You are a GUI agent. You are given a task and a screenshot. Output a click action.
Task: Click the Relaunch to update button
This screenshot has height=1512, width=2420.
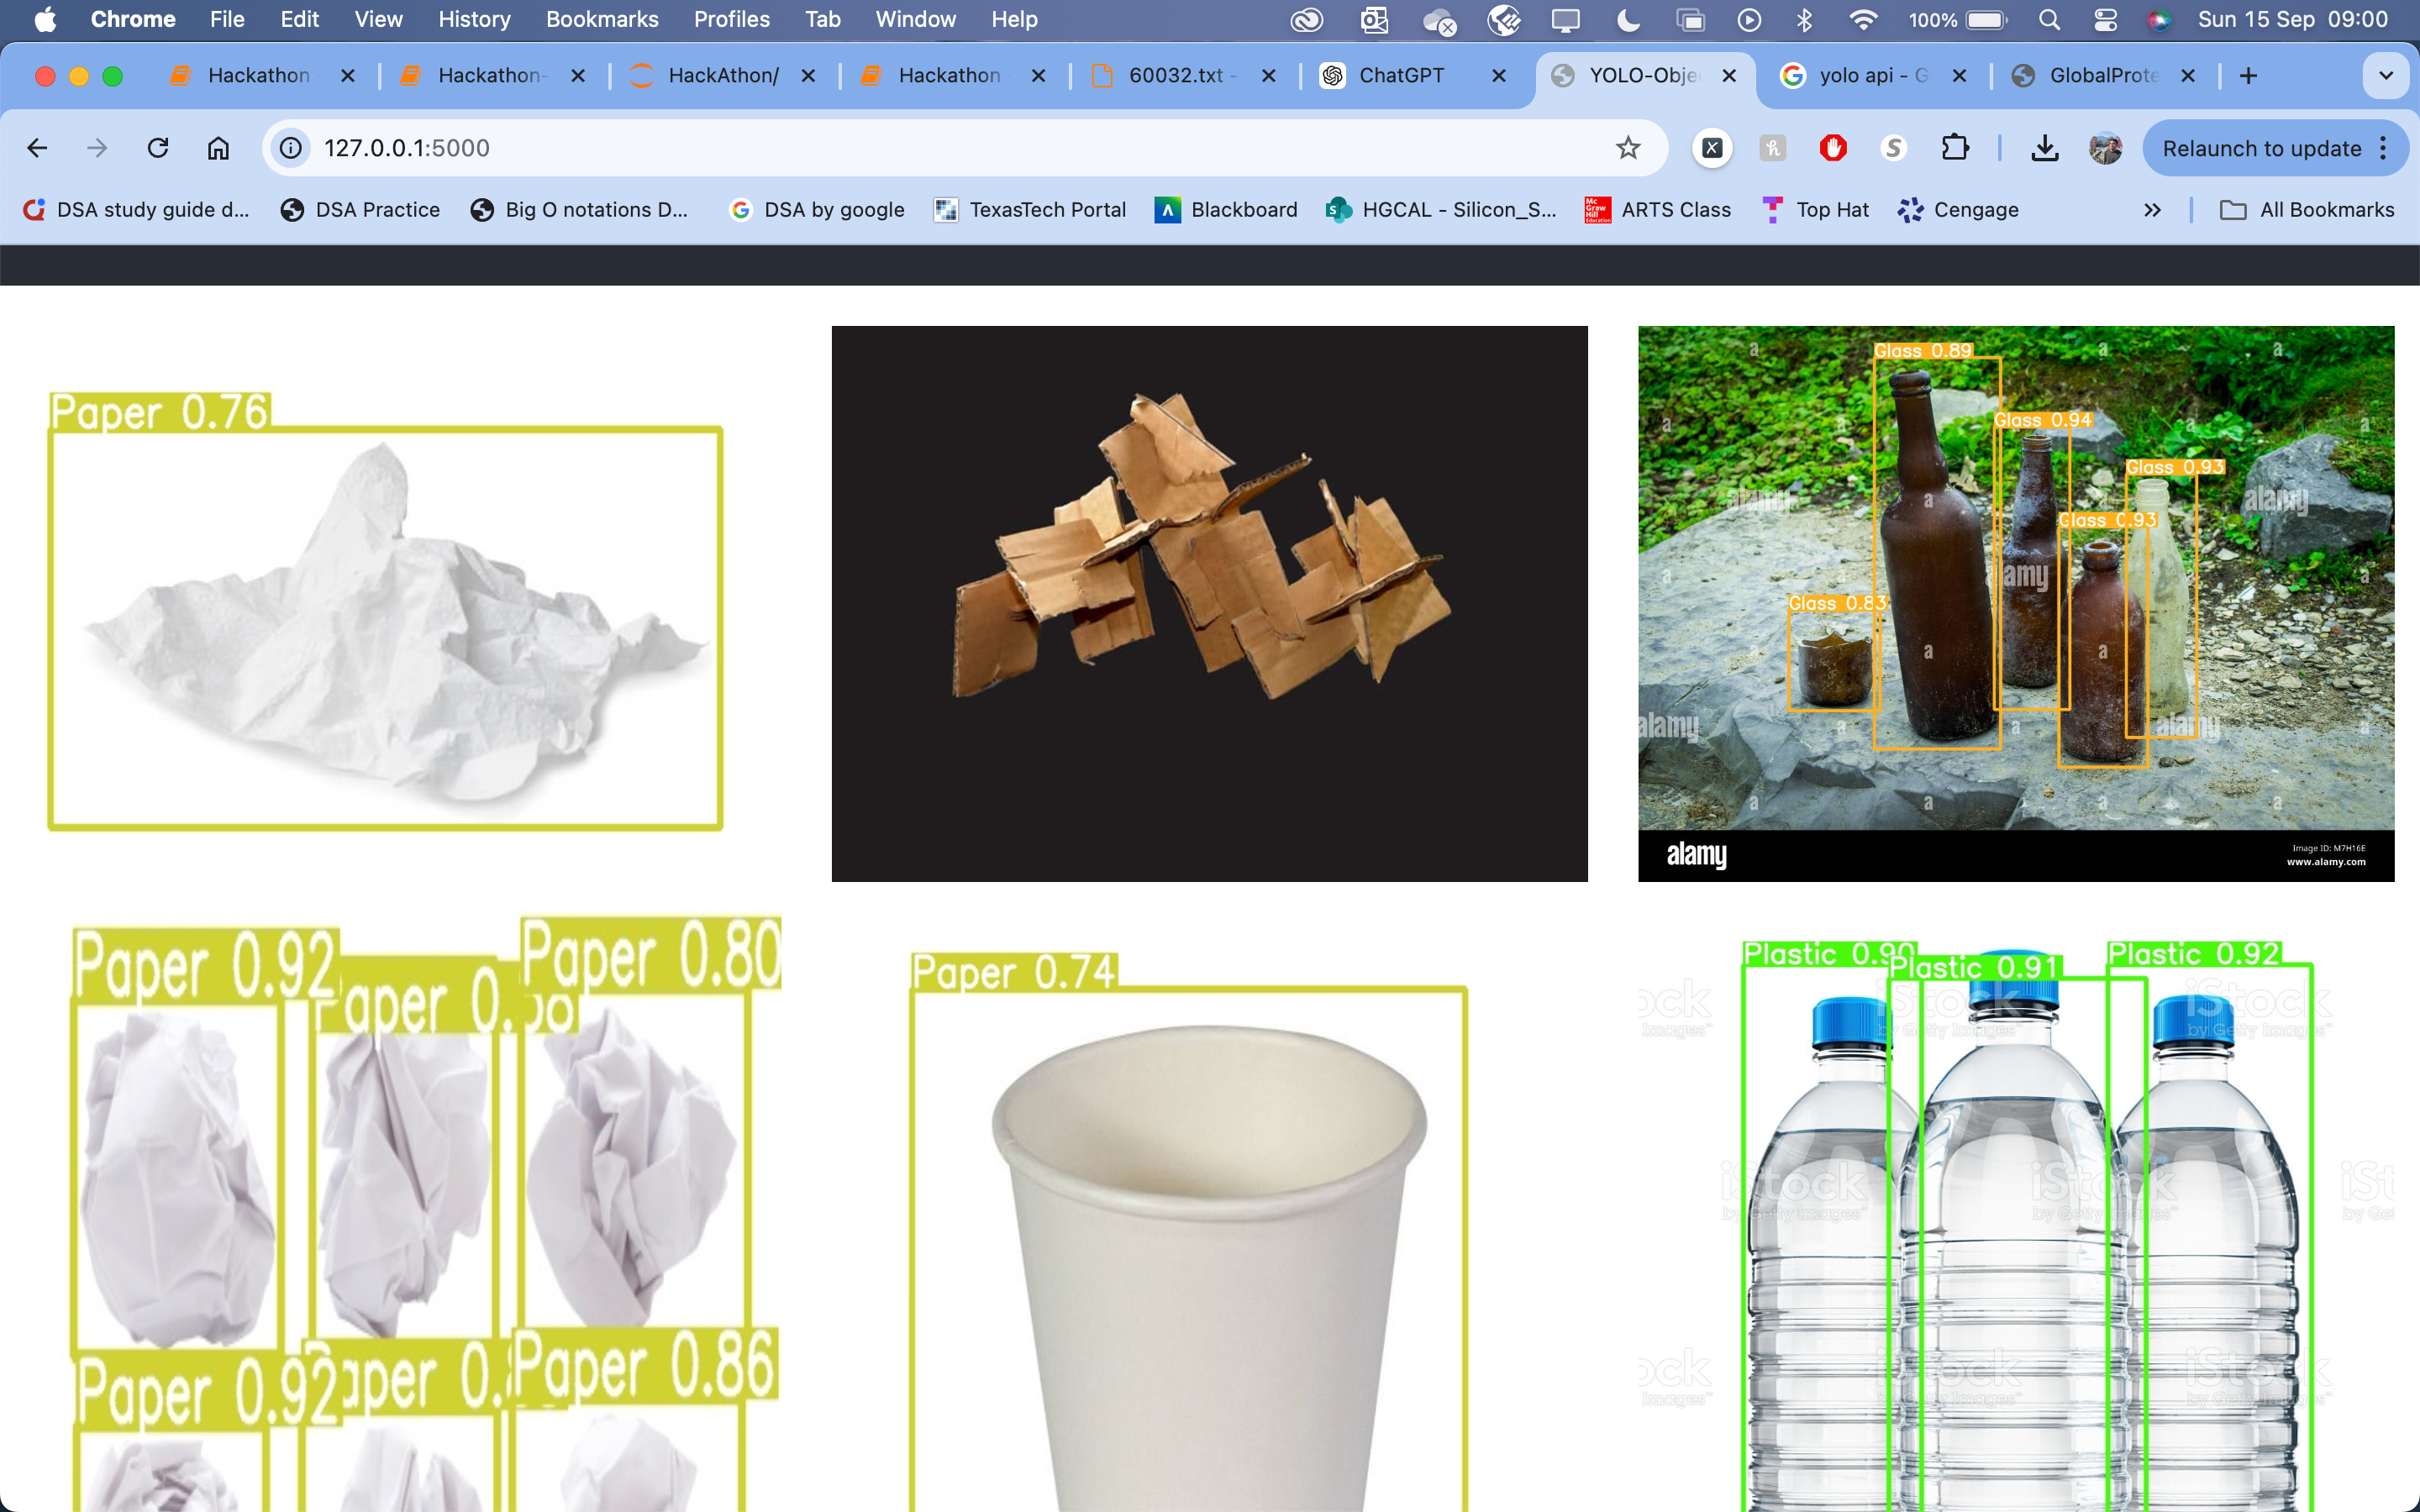tap(2260, 148)
